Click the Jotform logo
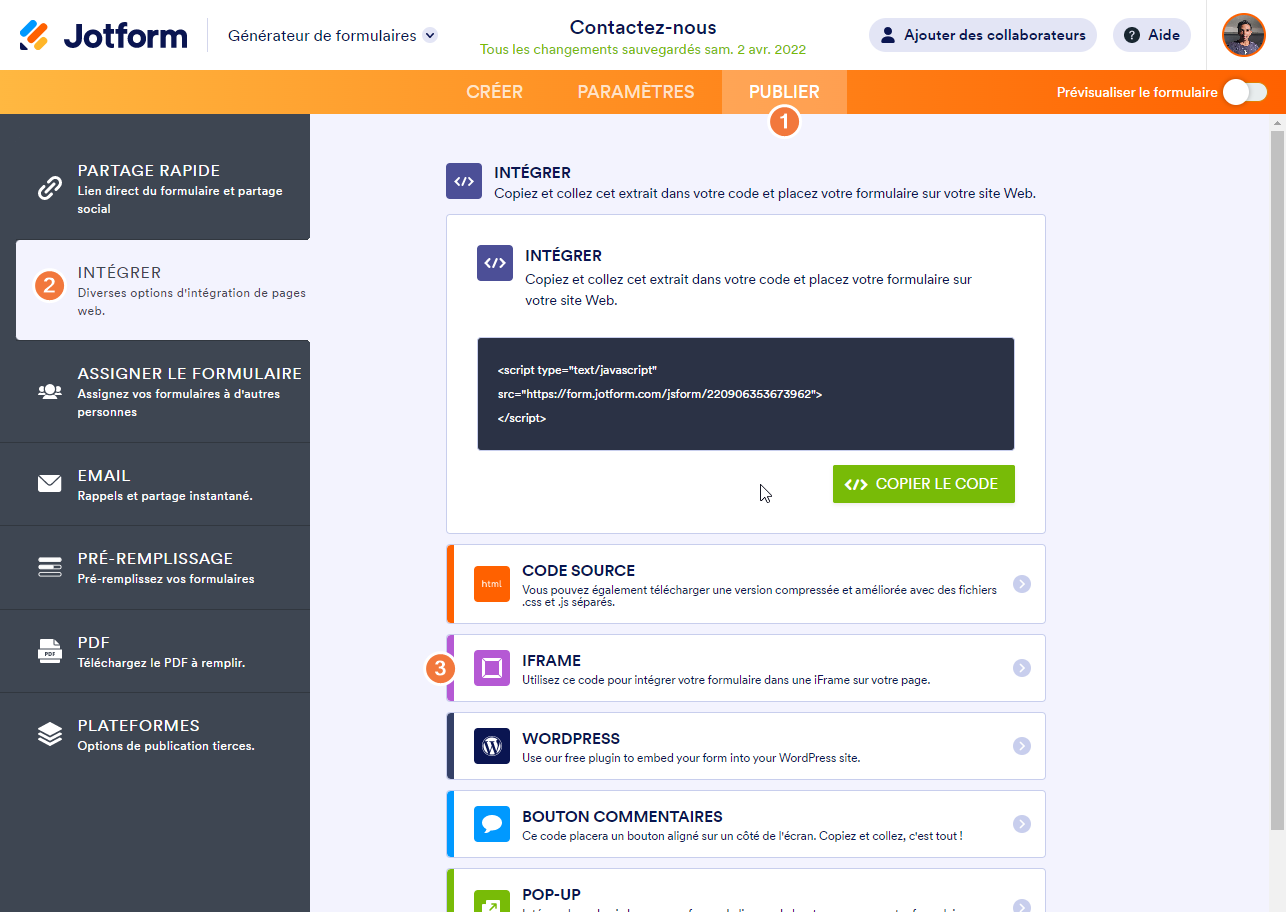Screen dimensions: 1286x912 pos(103,36)
